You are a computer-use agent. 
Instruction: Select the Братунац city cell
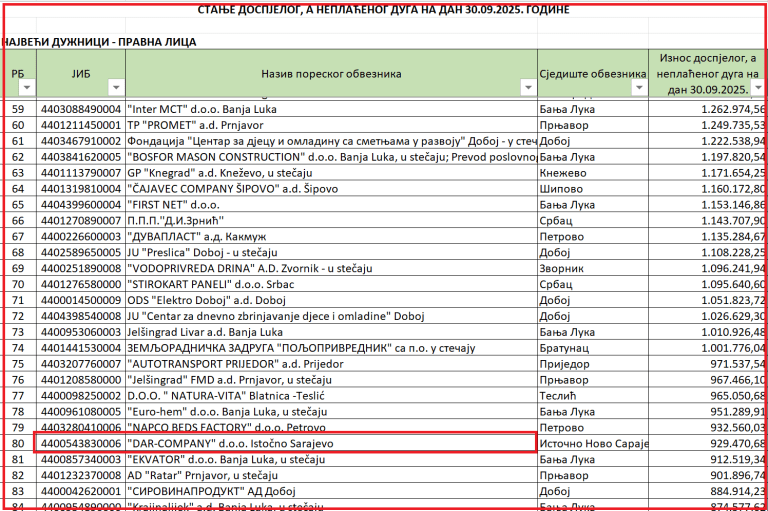point(592,347)
